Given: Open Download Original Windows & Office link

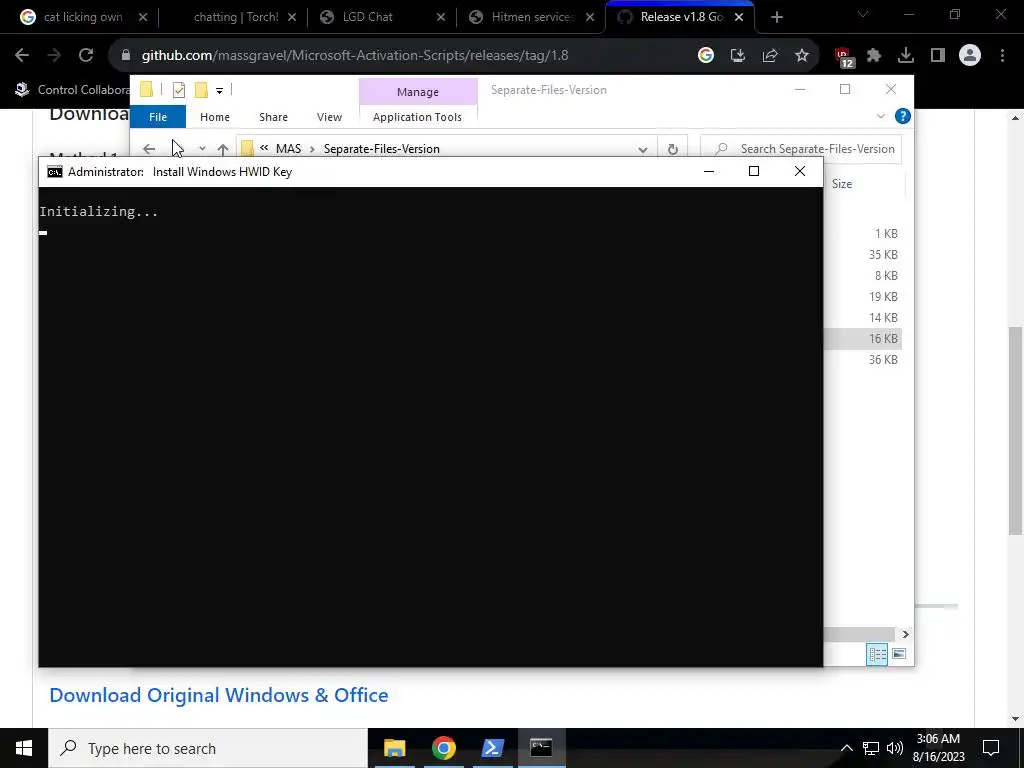Looking at the screenshot, I should pos(219,695).
